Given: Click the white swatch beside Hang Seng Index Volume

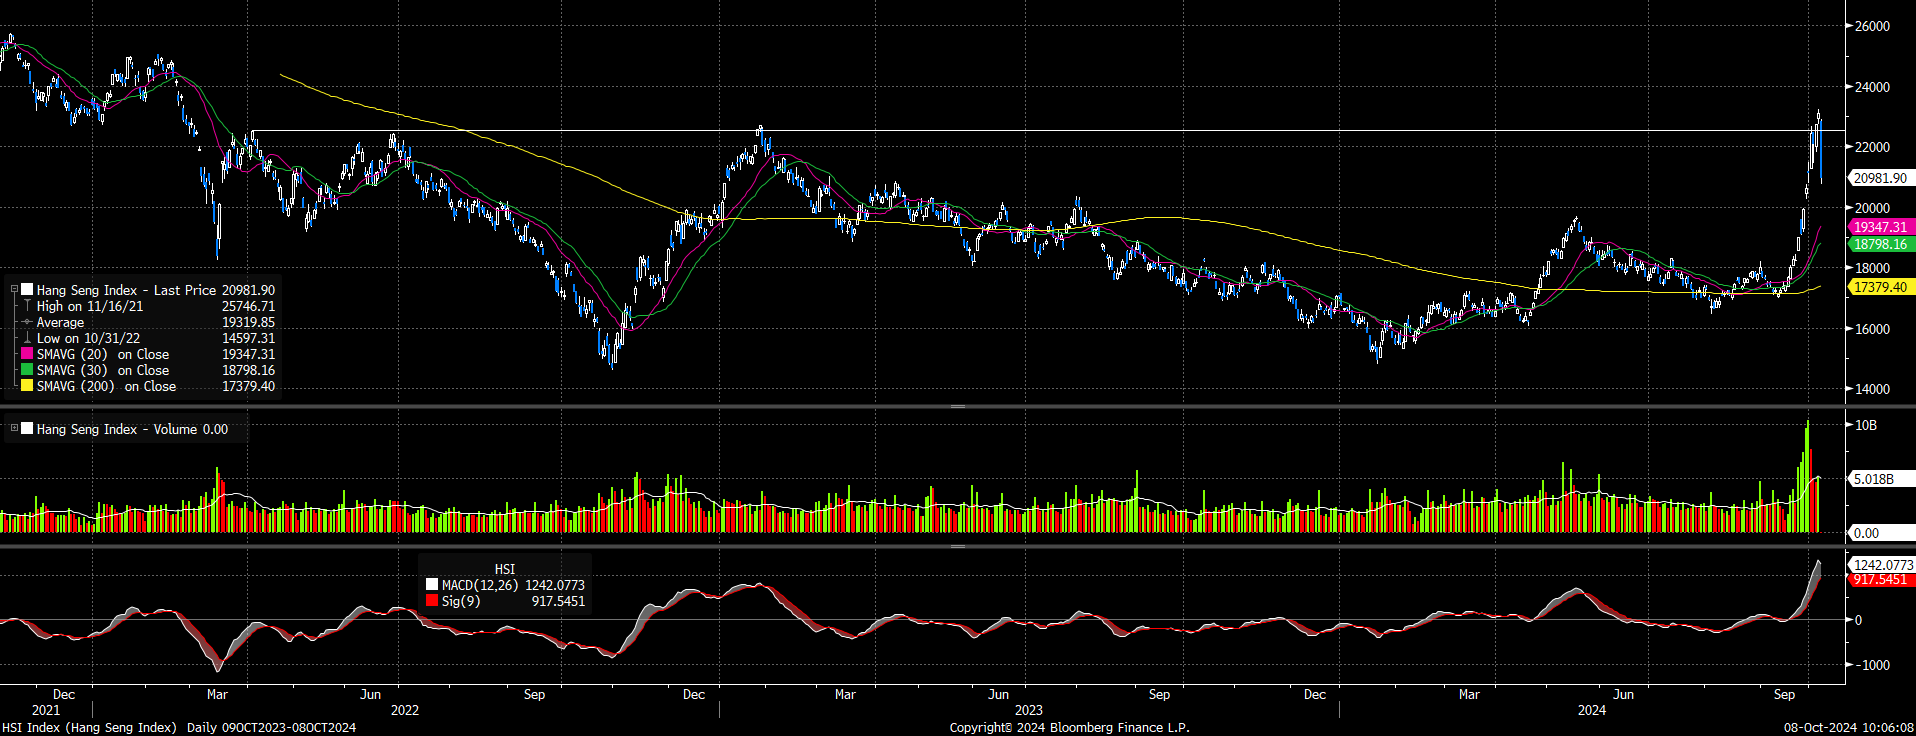Looking at the screenshot, I should click(x=27, y=429).
